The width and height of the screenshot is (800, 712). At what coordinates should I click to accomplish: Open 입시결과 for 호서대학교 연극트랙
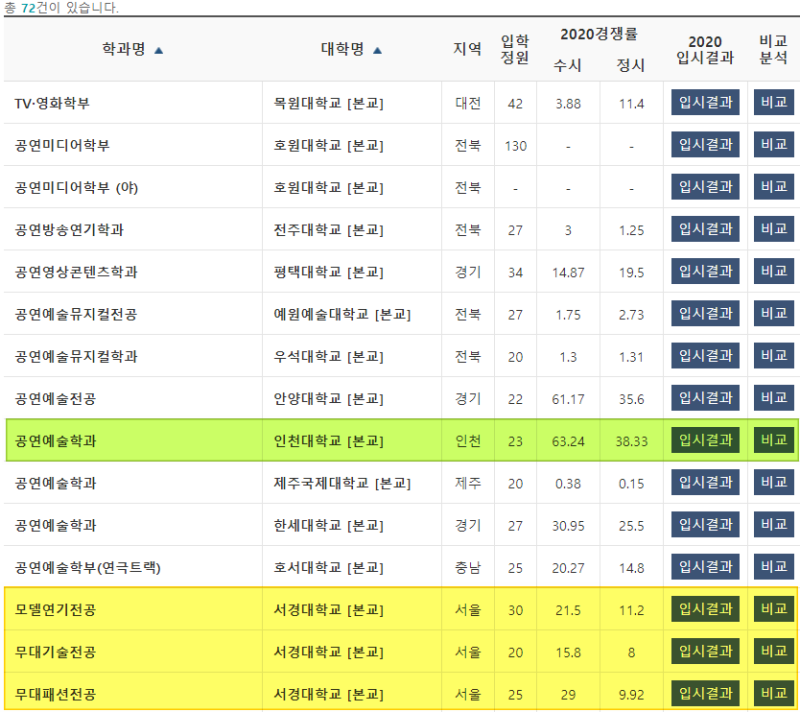[x=705, y=567]
